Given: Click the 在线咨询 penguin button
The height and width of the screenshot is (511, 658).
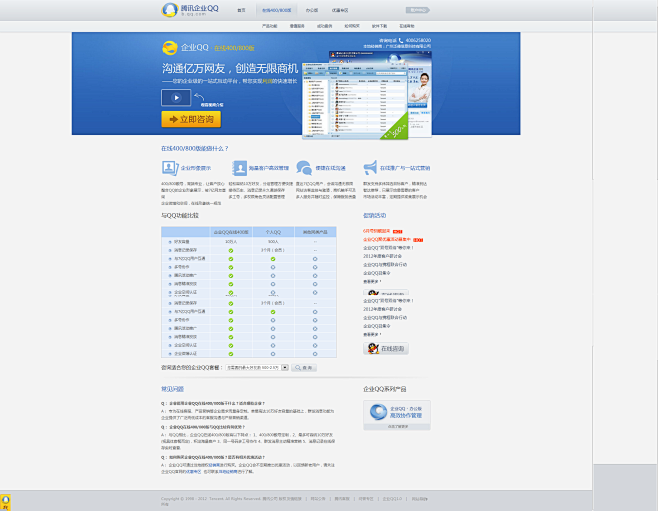Looking at the screenshot, I should click(386, 349).
